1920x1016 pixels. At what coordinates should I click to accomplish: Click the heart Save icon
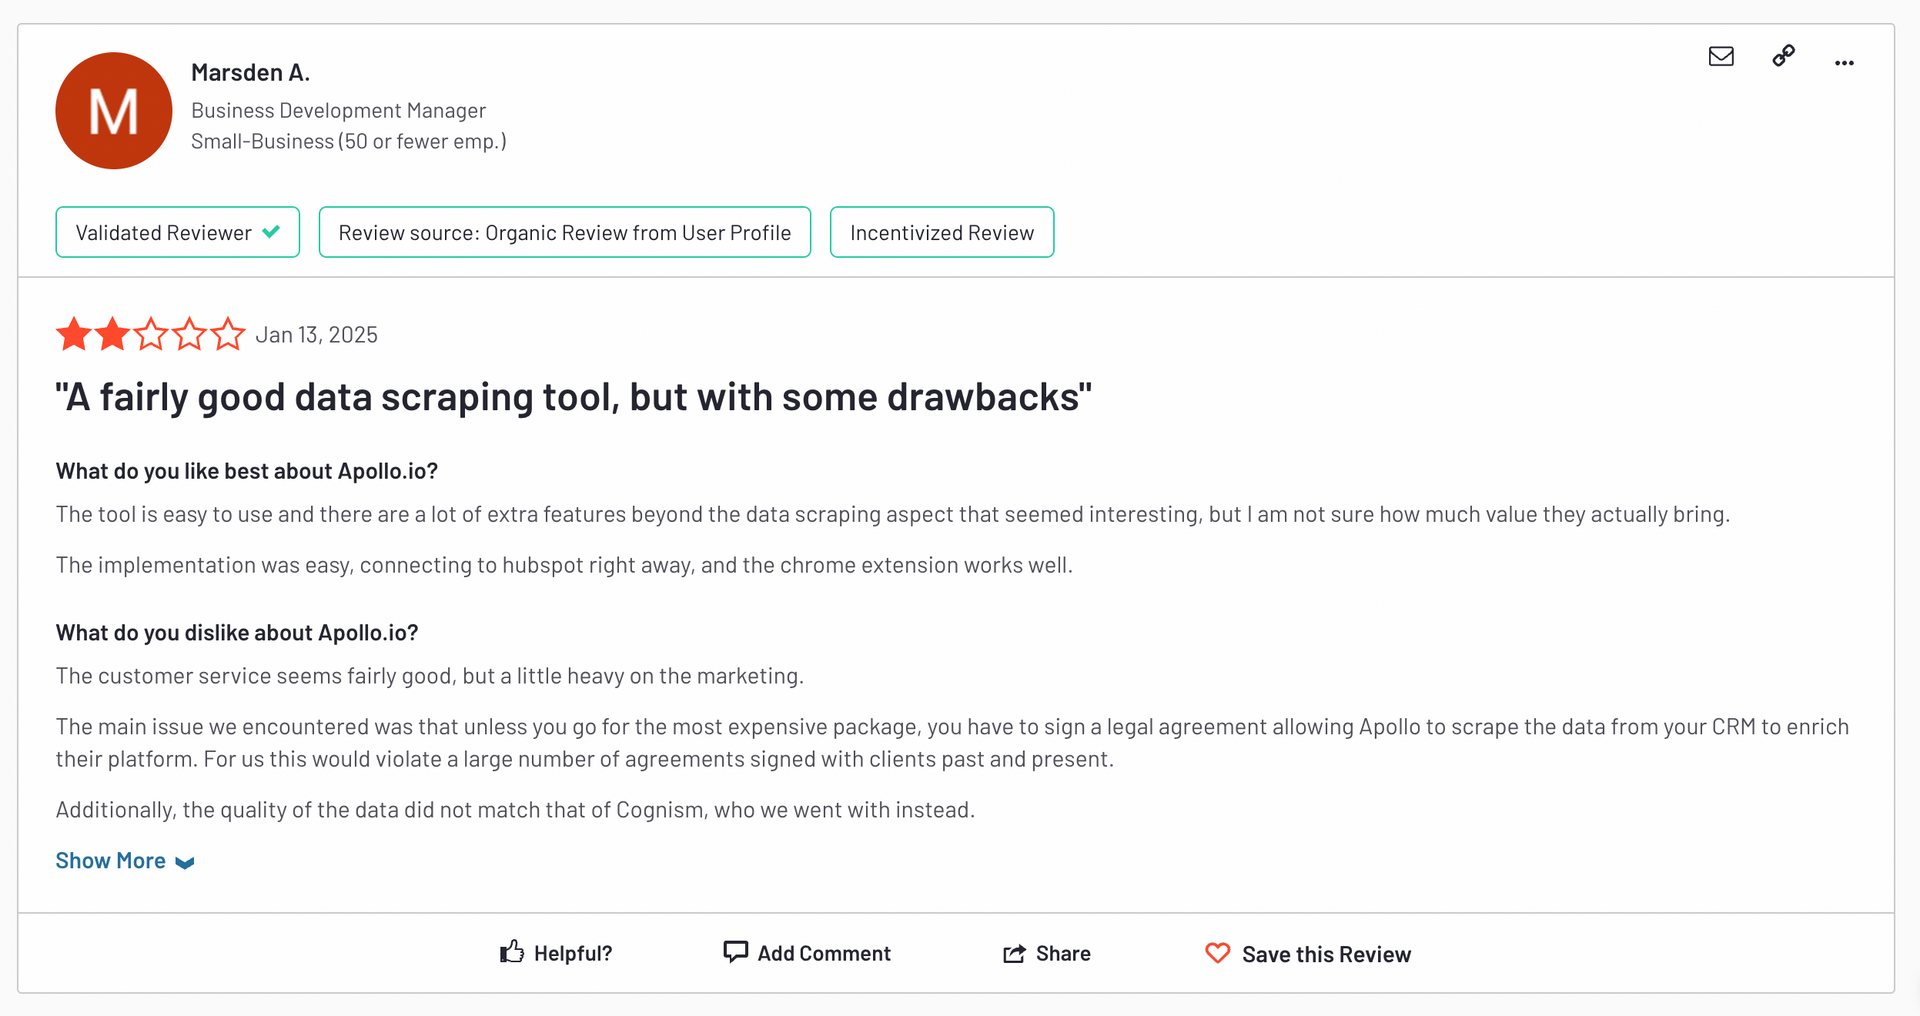point(1217,953)
